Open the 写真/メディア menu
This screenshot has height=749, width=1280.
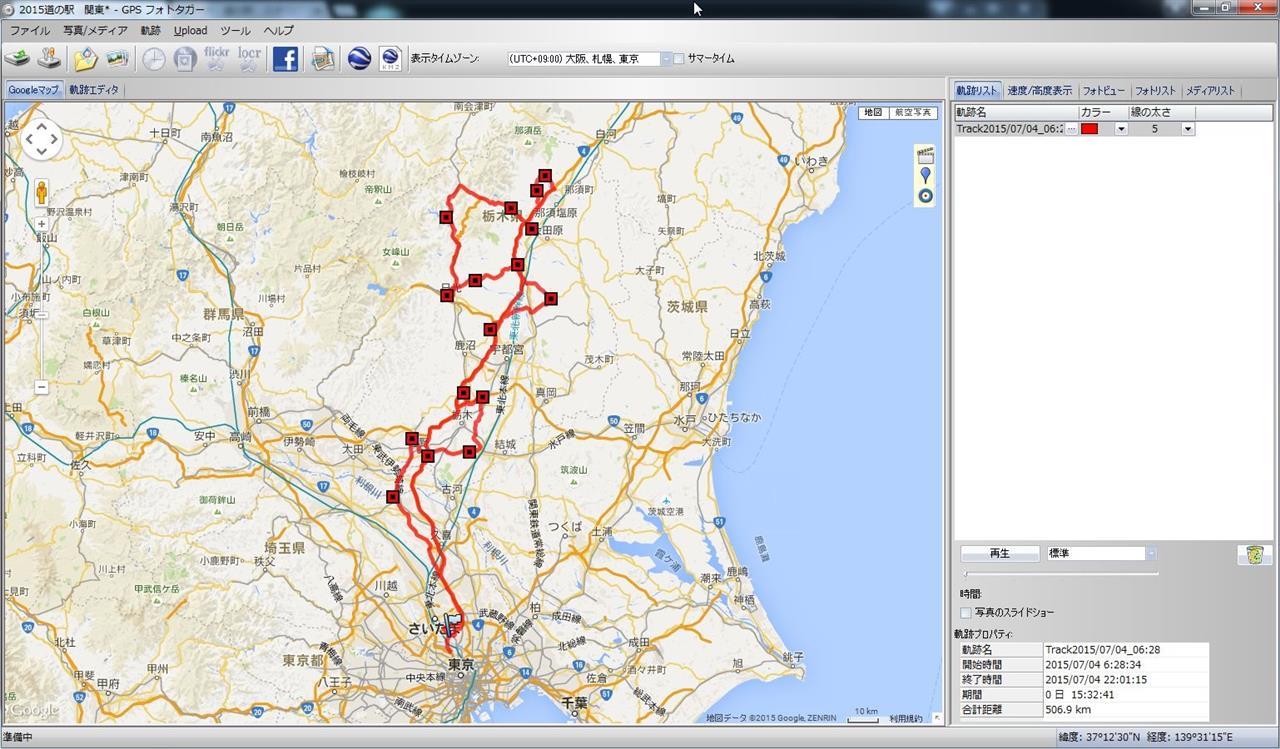tap(95, 31)
